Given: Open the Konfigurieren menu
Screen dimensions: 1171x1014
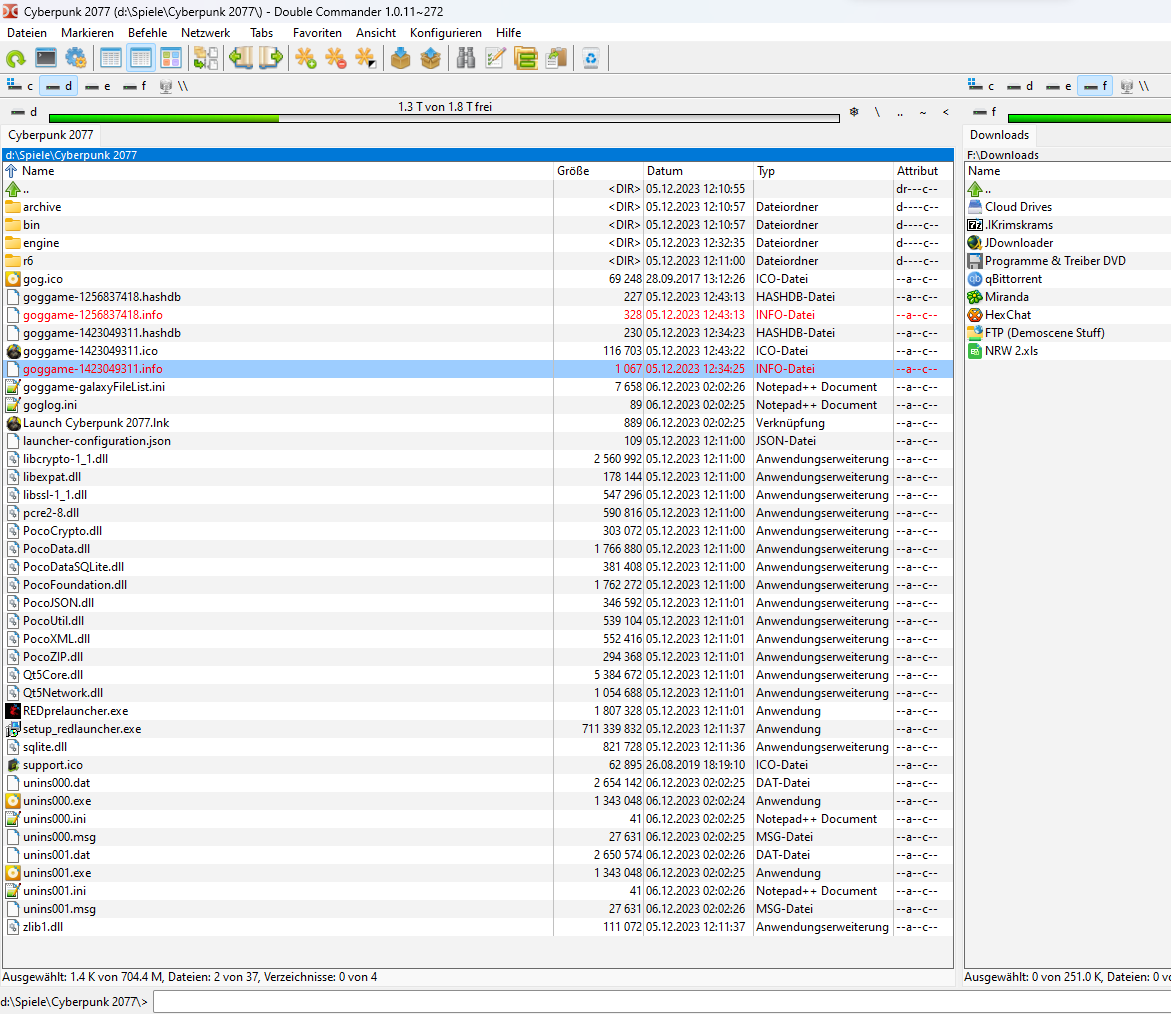Looking at the screenshot, I should (x=446, y=33).
